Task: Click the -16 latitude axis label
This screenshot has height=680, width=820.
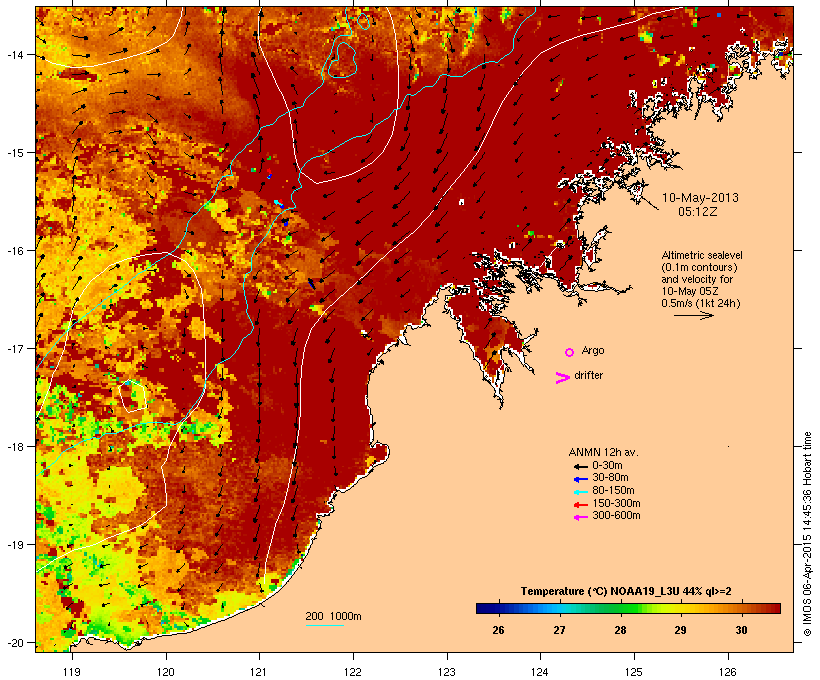Action: coord(14,251)
